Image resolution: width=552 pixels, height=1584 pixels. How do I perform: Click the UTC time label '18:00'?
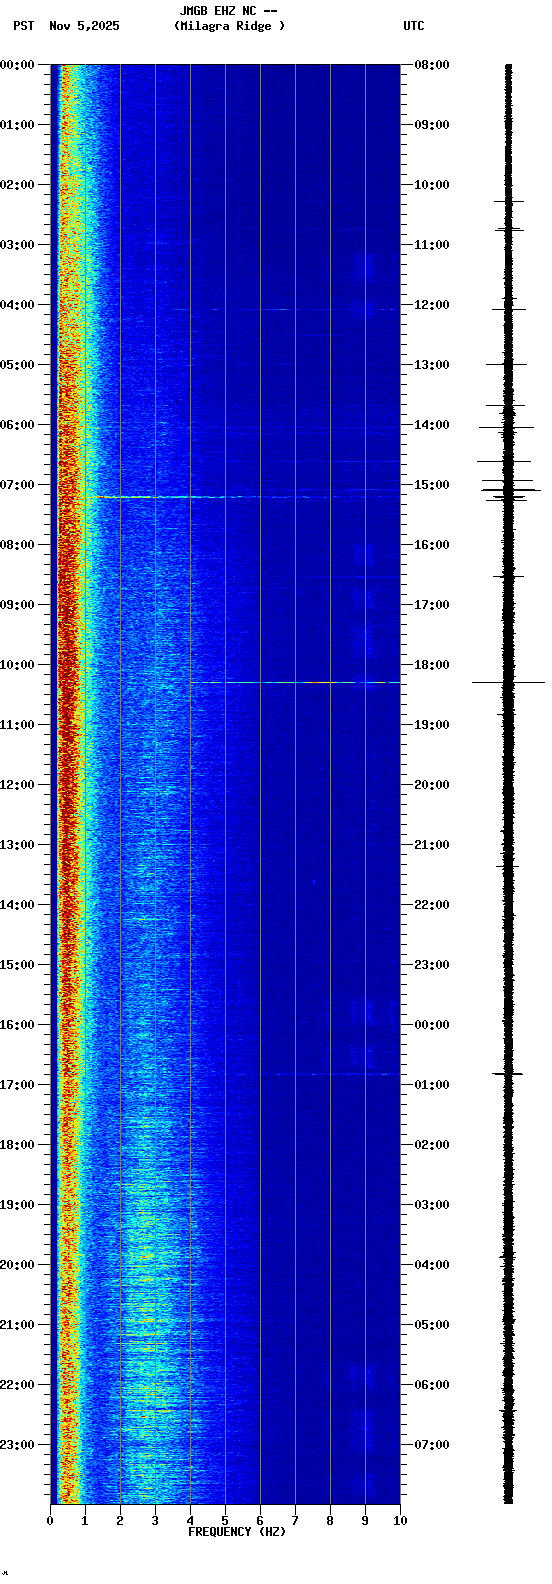432,665
